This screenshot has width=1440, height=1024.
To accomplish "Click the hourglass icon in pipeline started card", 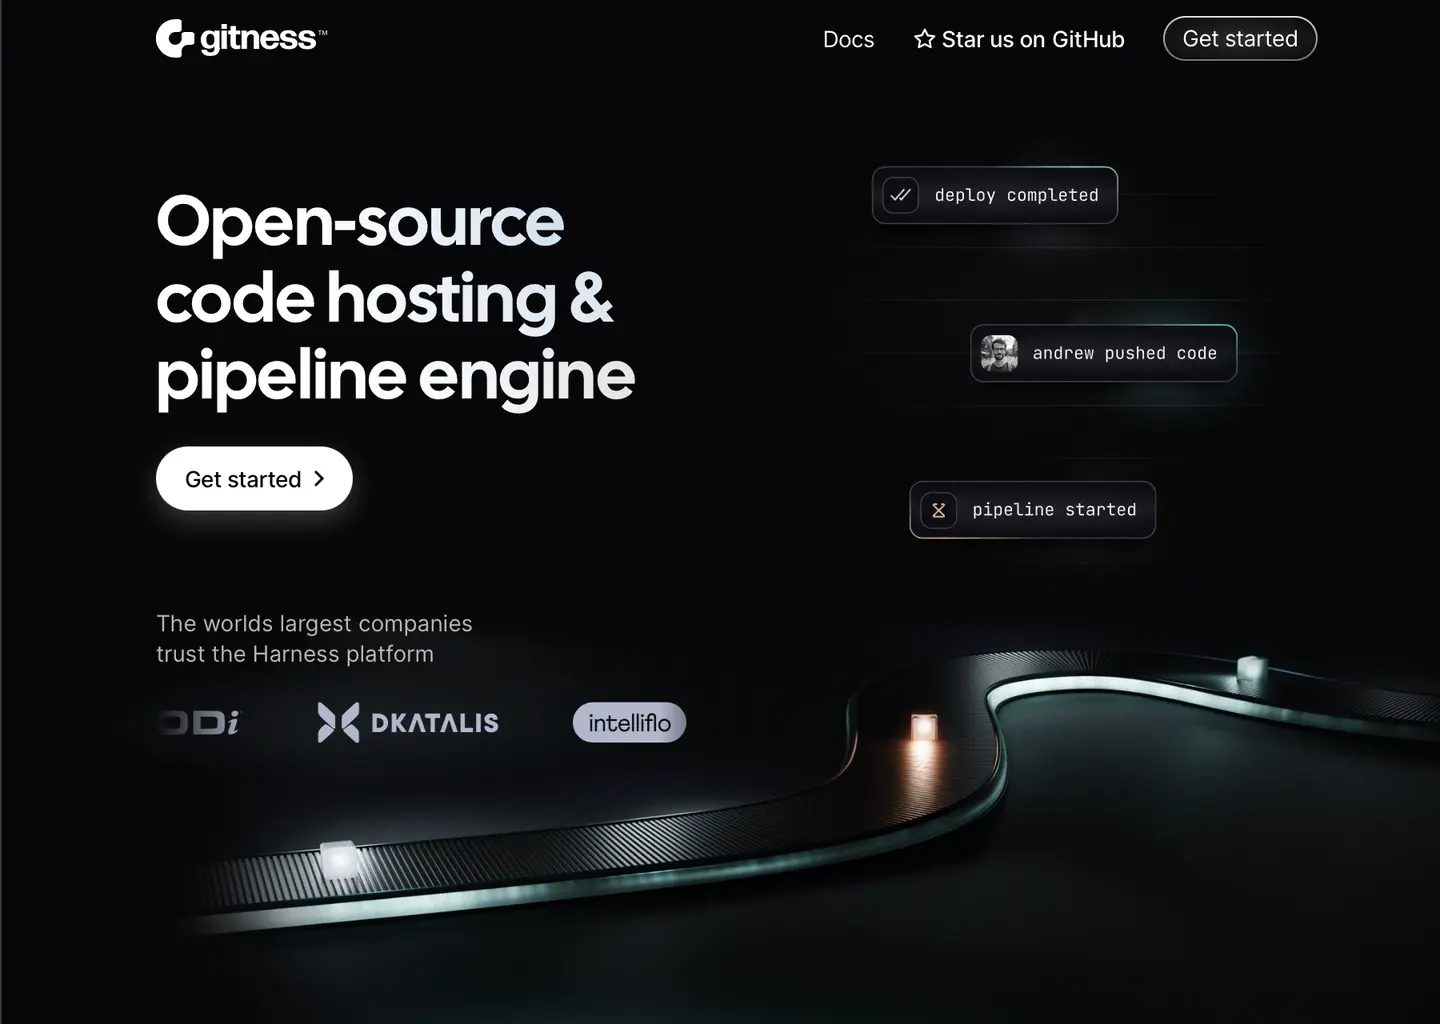I will [938, 509].
